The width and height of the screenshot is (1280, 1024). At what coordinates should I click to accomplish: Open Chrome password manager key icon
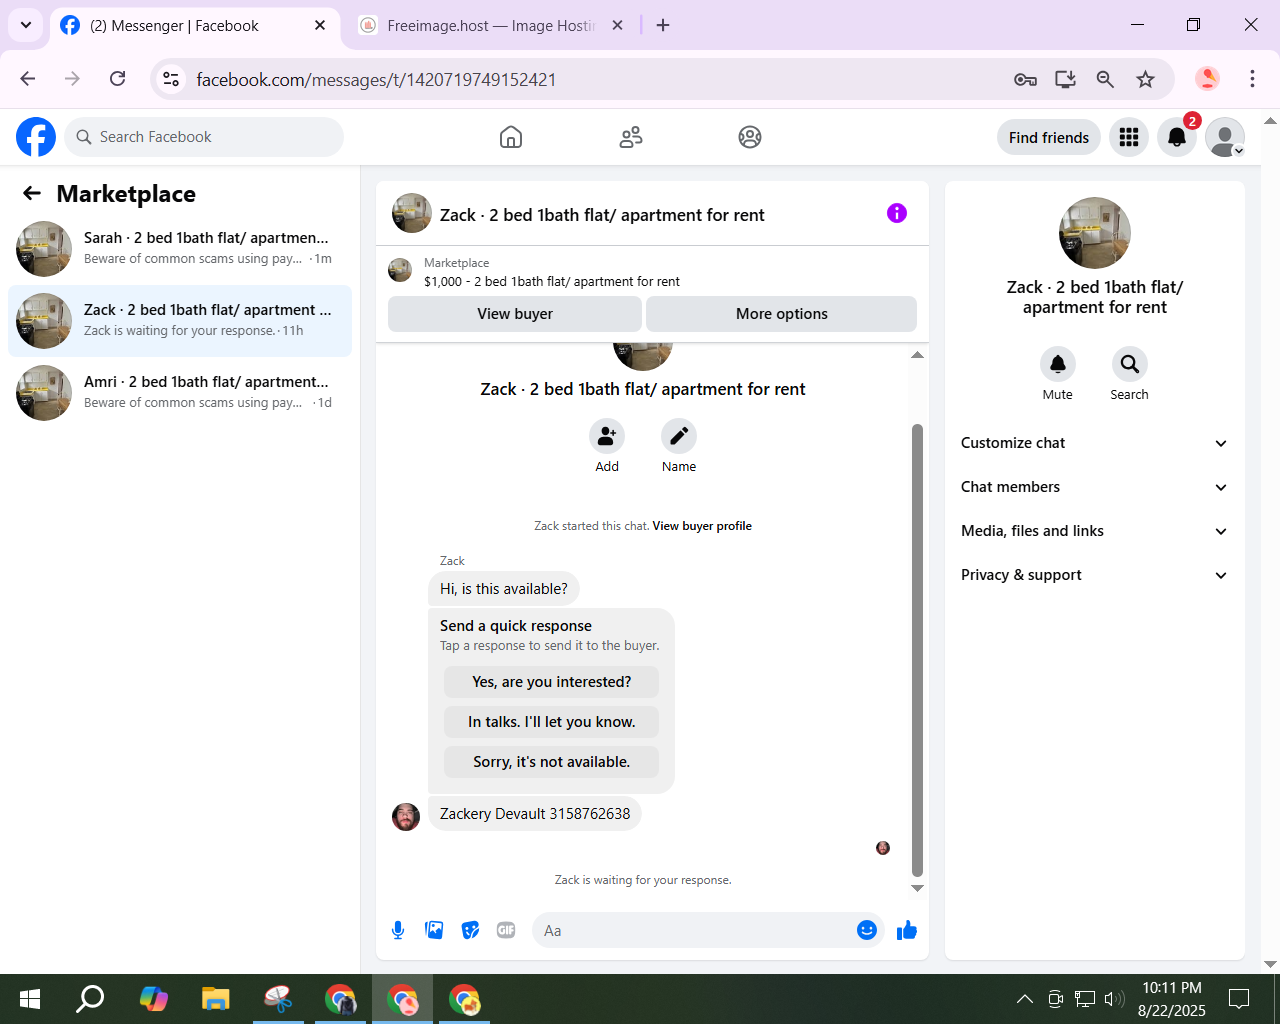pyautogui.click(x=1025, y=79)
